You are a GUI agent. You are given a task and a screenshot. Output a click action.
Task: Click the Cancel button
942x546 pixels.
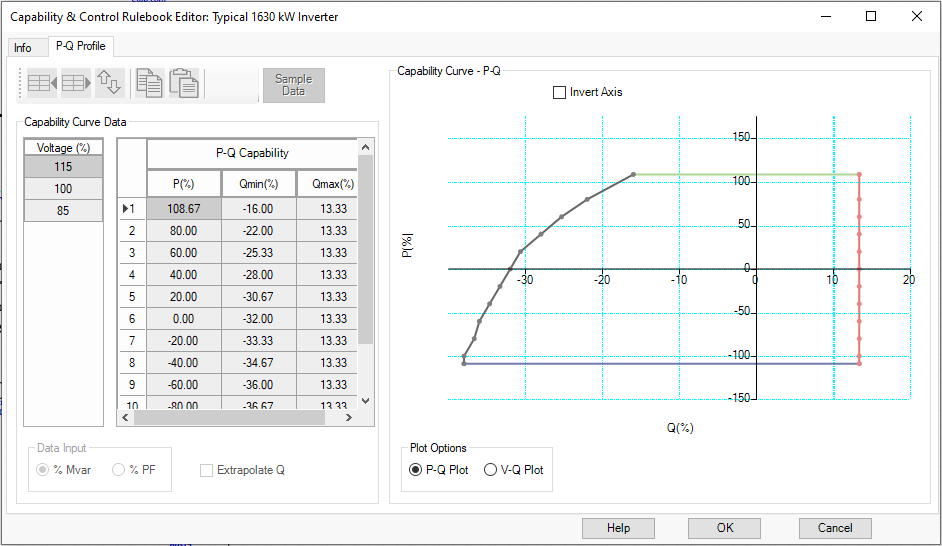coord(835,528)
